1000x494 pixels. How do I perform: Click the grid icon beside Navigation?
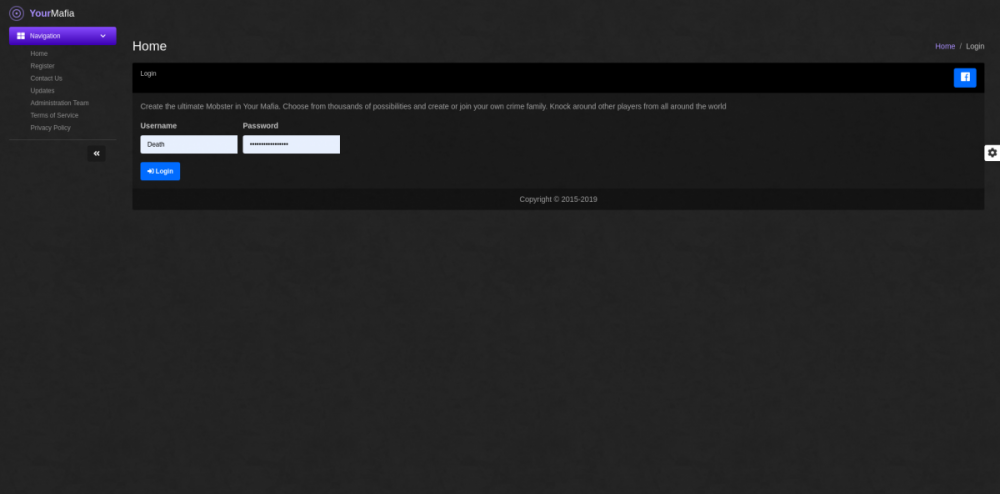[x=21, y=36]
